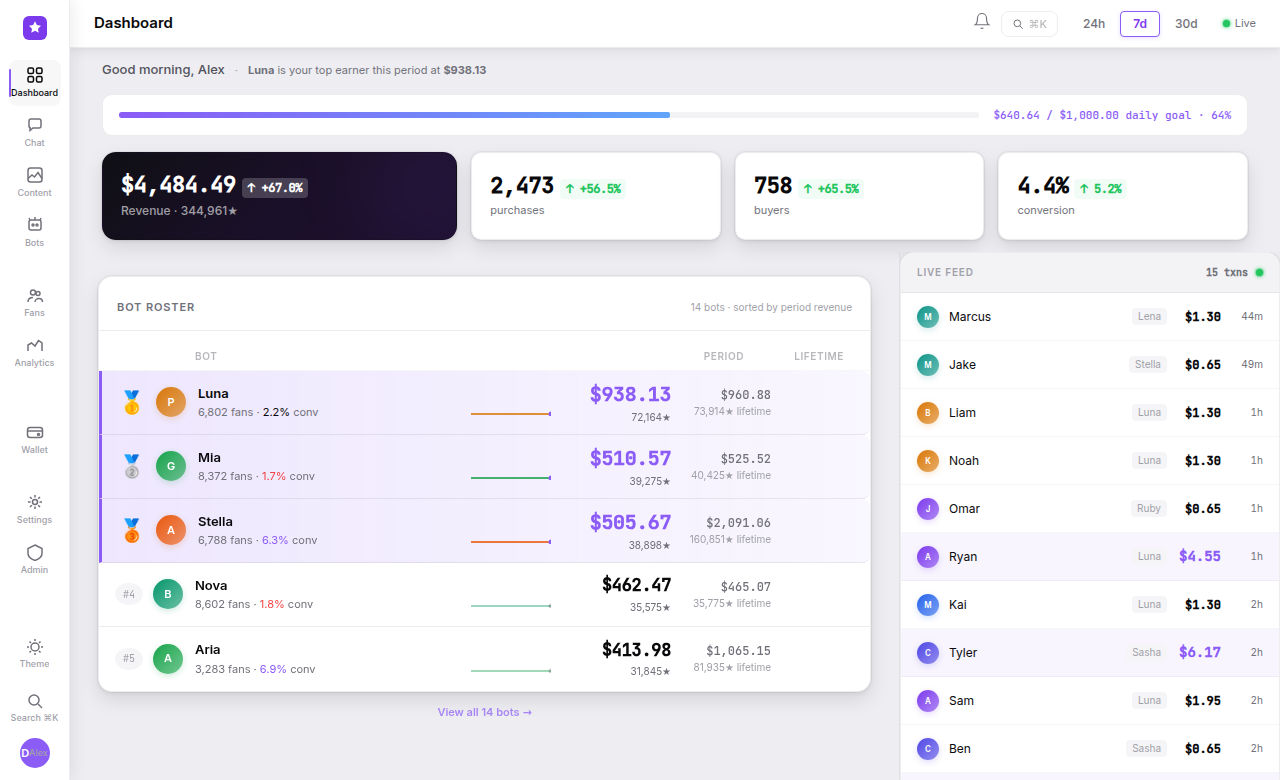Viewport: 1280px width, 780px height.
Task: Open the Analytics panel from the sidebar
Action: click(34, 352)
